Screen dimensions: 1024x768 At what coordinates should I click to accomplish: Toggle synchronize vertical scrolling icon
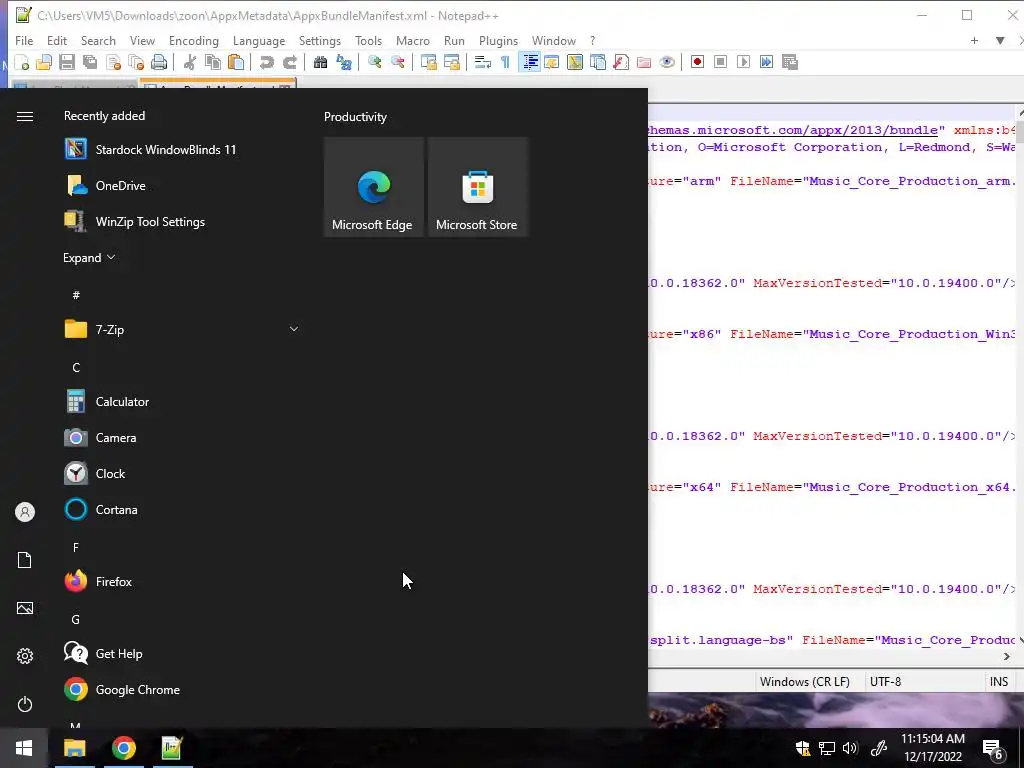click(x=428, y=62)
